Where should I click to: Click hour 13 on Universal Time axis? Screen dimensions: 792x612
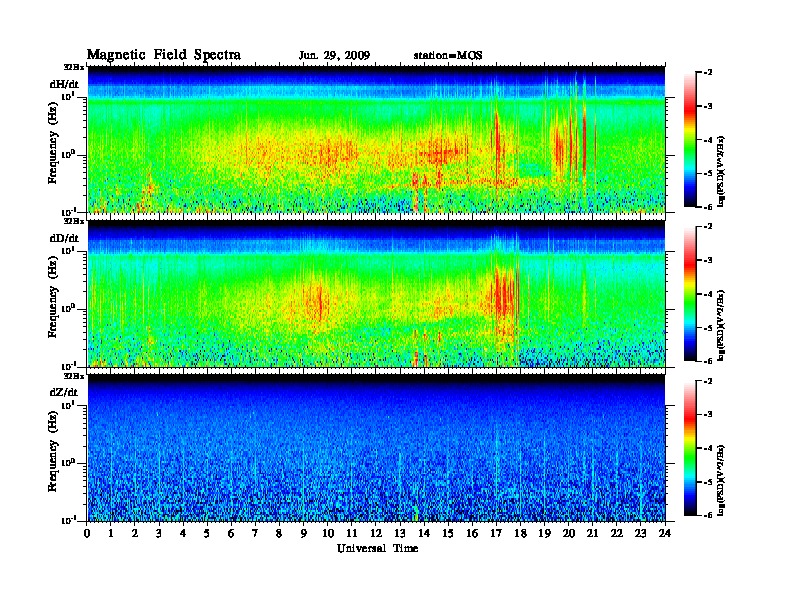pyautogui.click(x=400, y=534)
